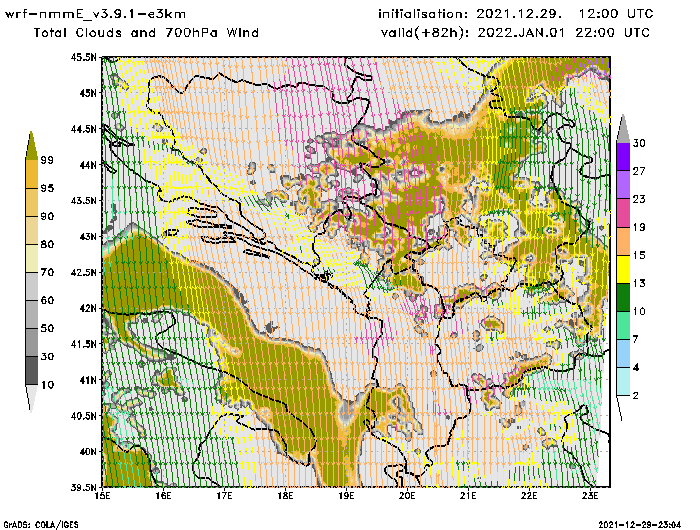Screen dimensions: 700x530
Task: Click the 17E longitude axis label
Action: coord(225,496)
